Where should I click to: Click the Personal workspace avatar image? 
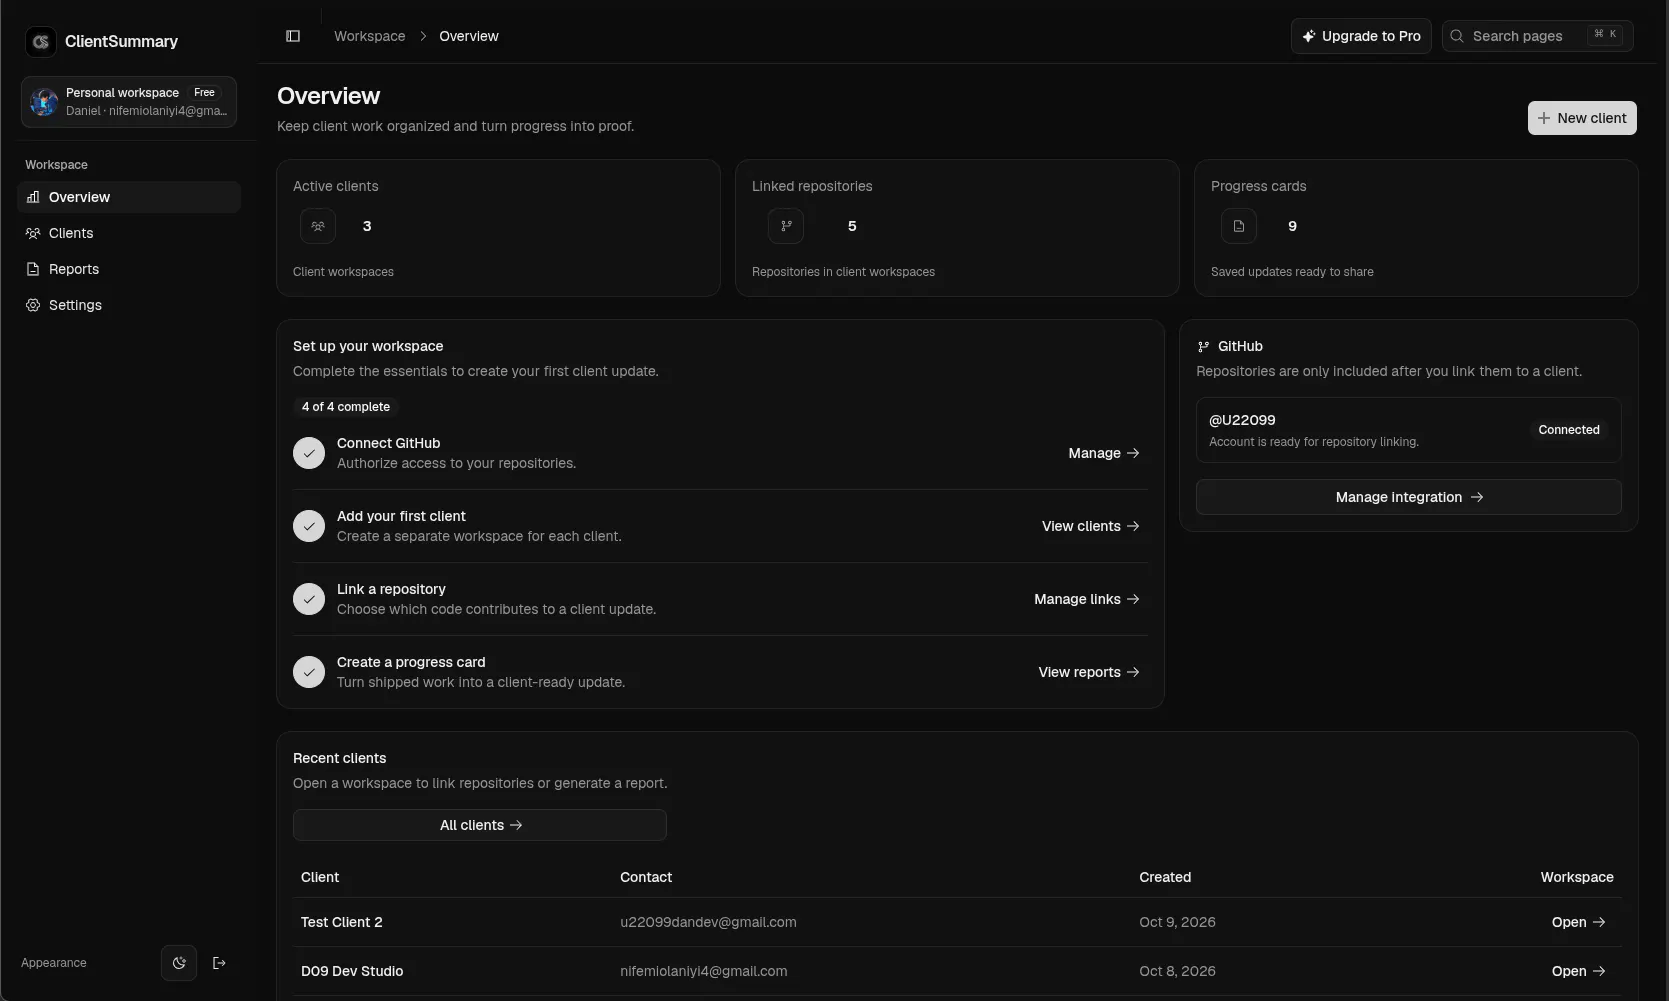(x=44, y=102)
